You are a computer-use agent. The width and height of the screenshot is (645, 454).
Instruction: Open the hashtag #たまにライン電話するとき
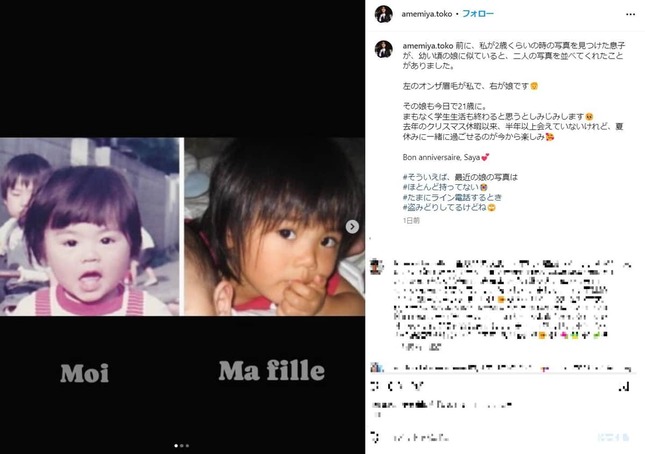pos(452,197)
